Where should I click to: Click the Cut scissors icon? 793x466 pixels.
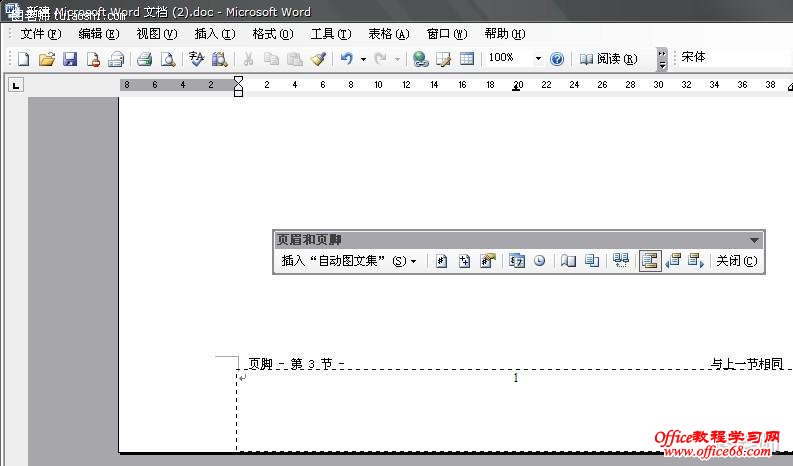point(248,59)
